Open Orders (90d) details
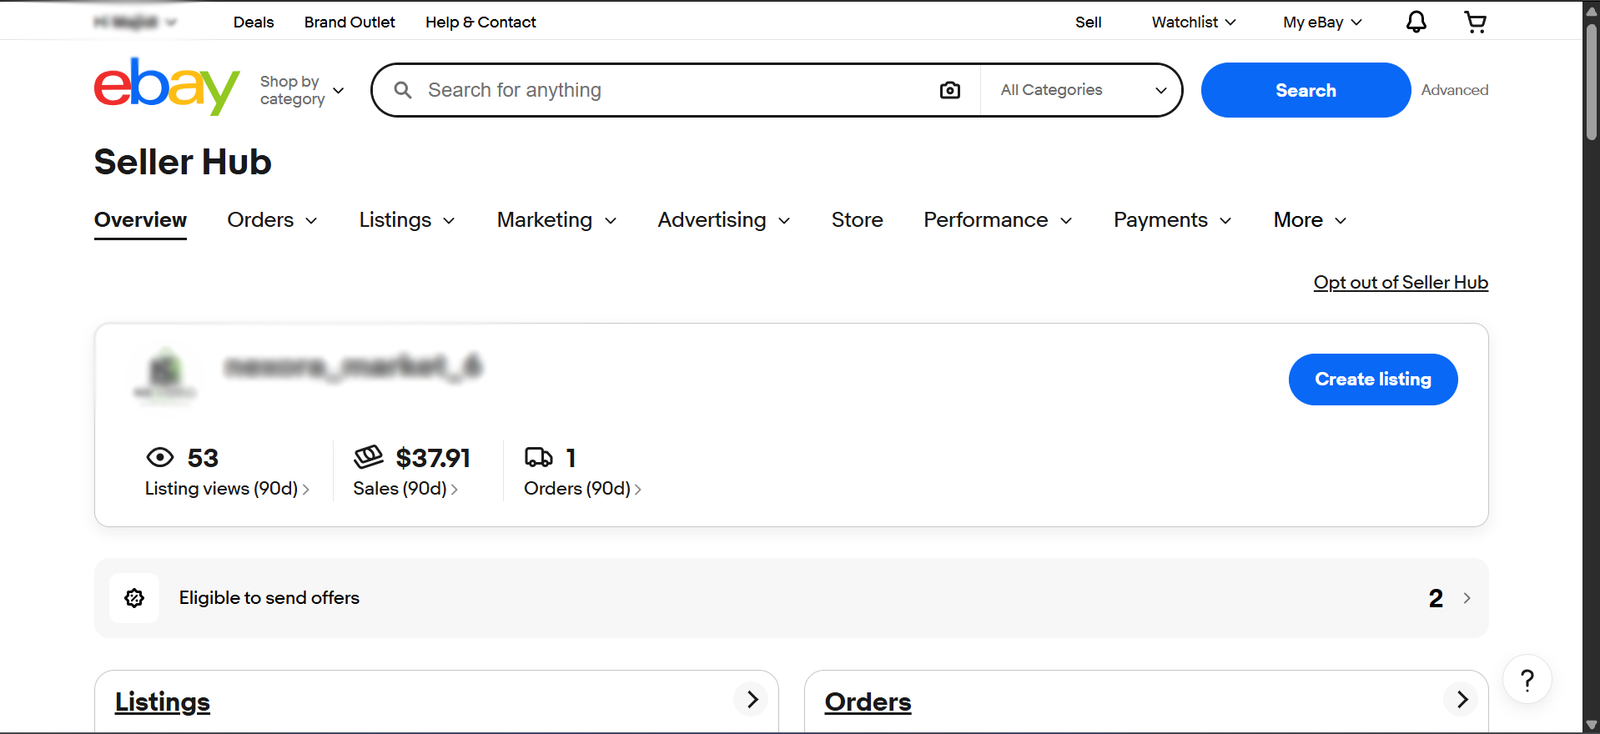The height and width of the screenshot is (734, 1600). [x=582, y=488]
